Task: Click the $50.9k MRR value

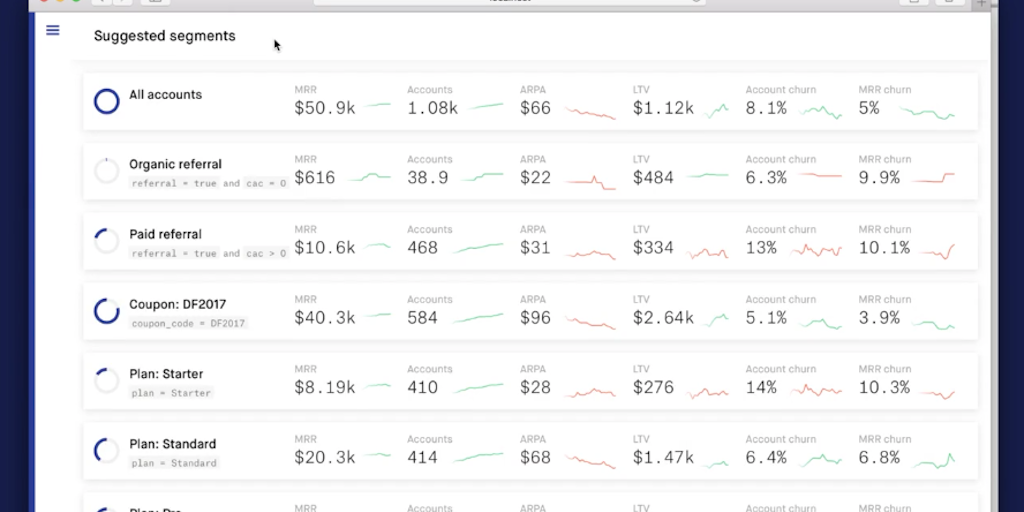Action: pos(325,108)
